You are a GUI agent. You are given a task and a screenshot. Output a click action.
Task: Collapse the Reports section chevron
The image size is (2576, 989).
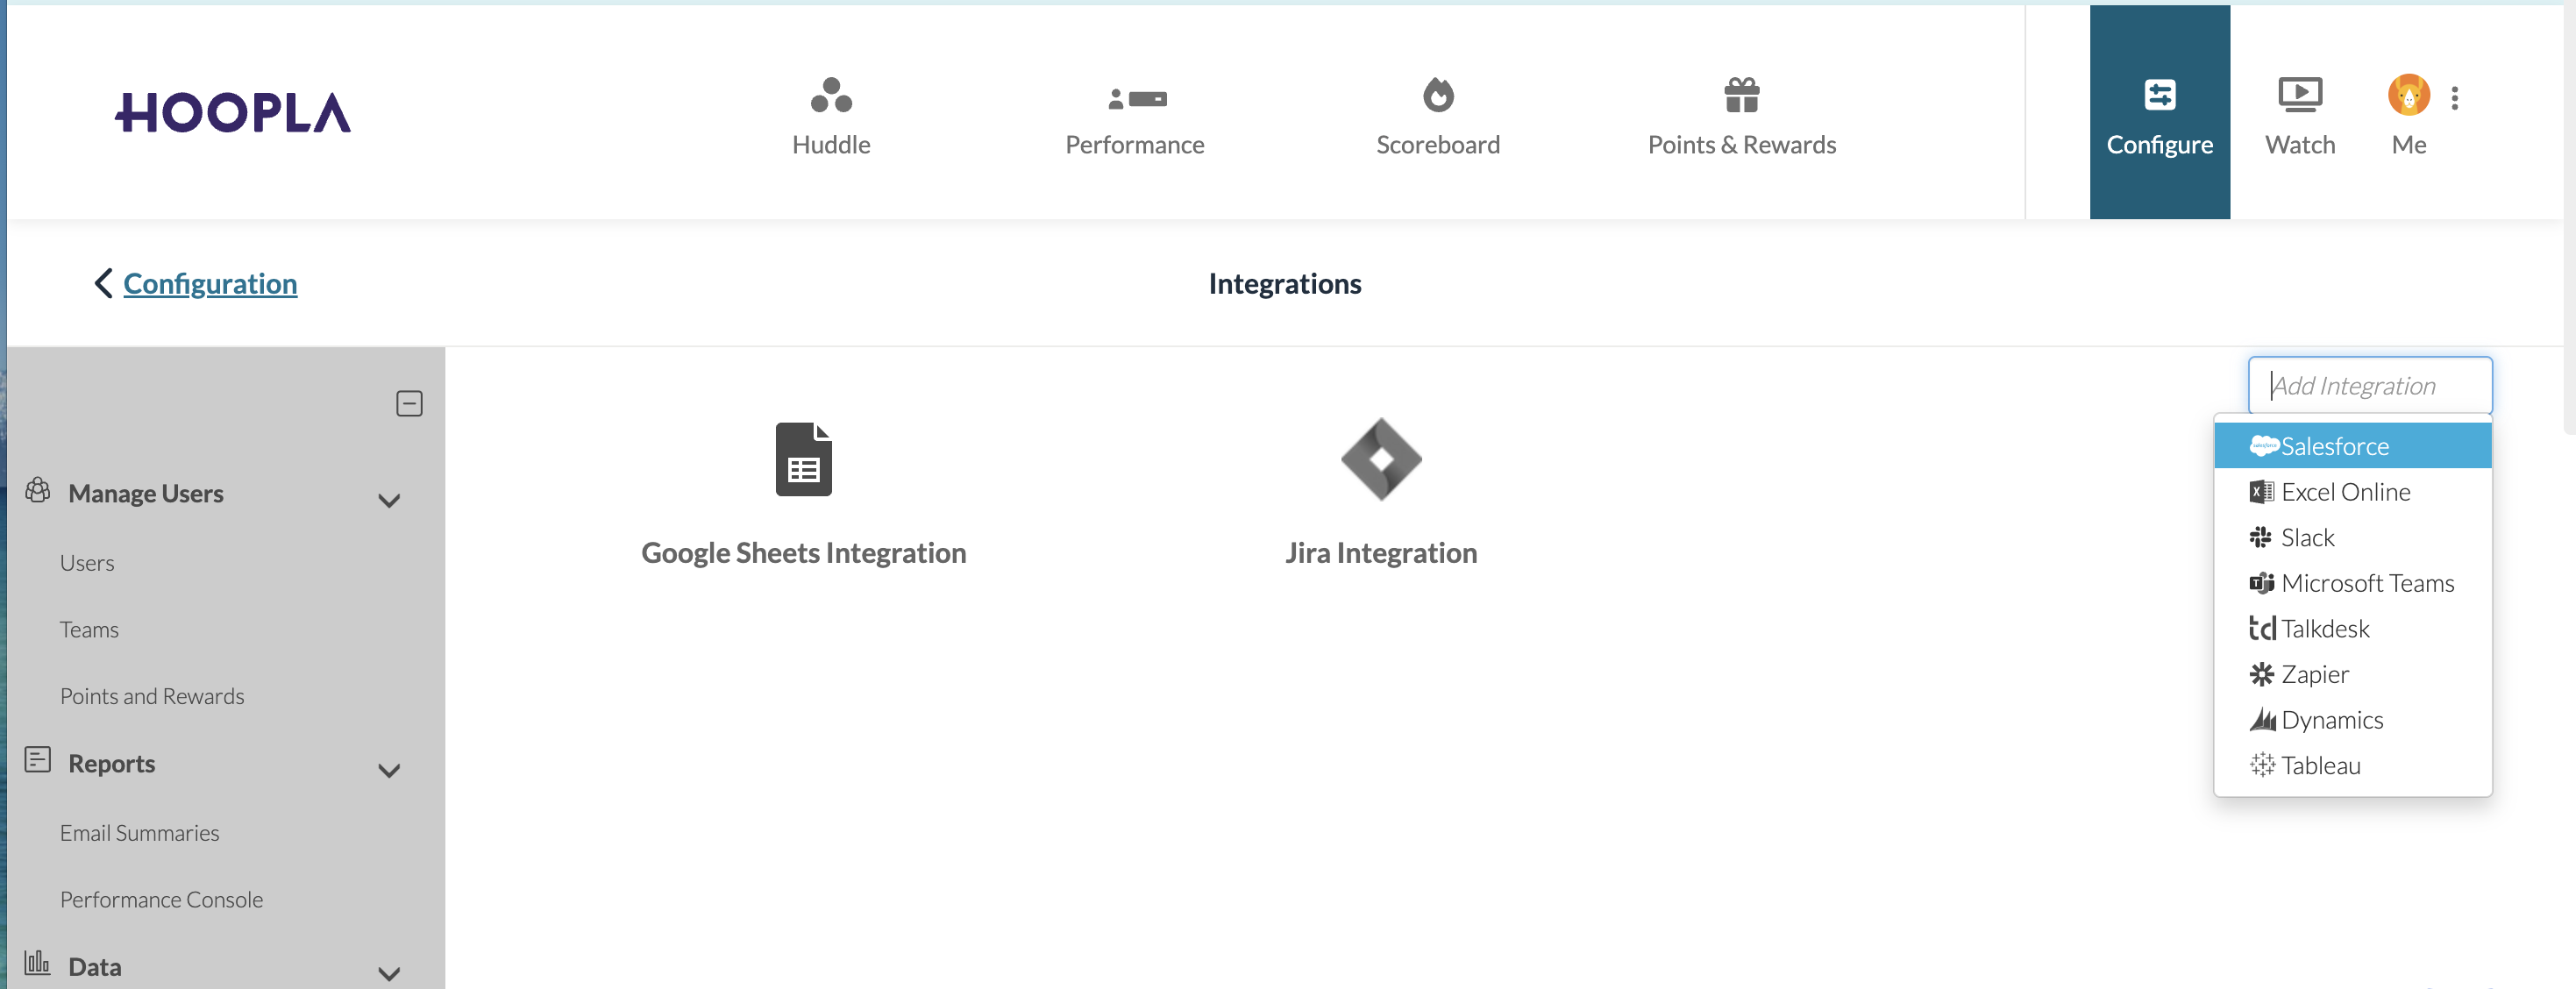(389, 770)
